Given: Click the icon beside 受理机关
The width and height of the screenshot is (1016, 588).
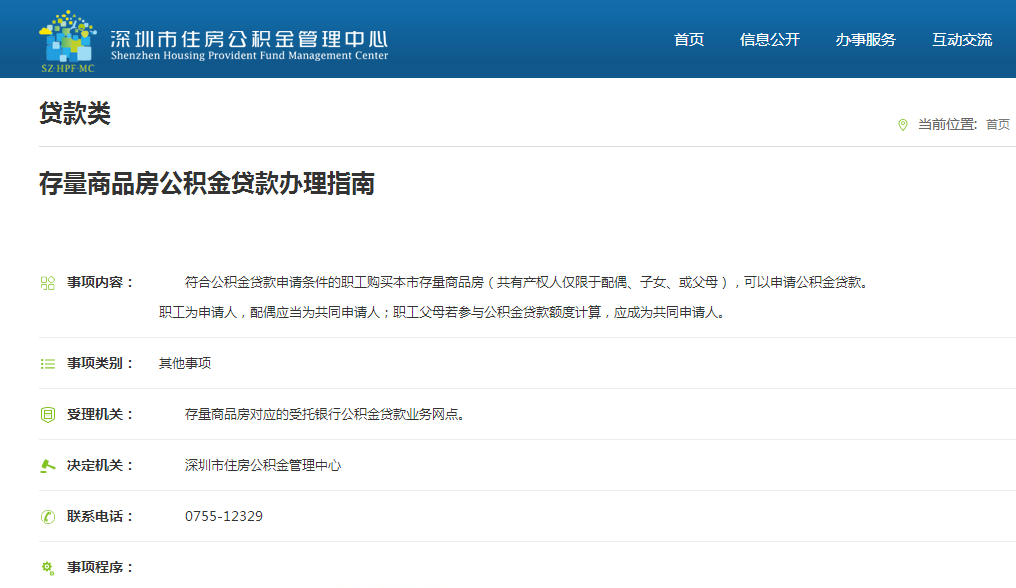Looking at the screenshot, I should click(x=48, y=414).
